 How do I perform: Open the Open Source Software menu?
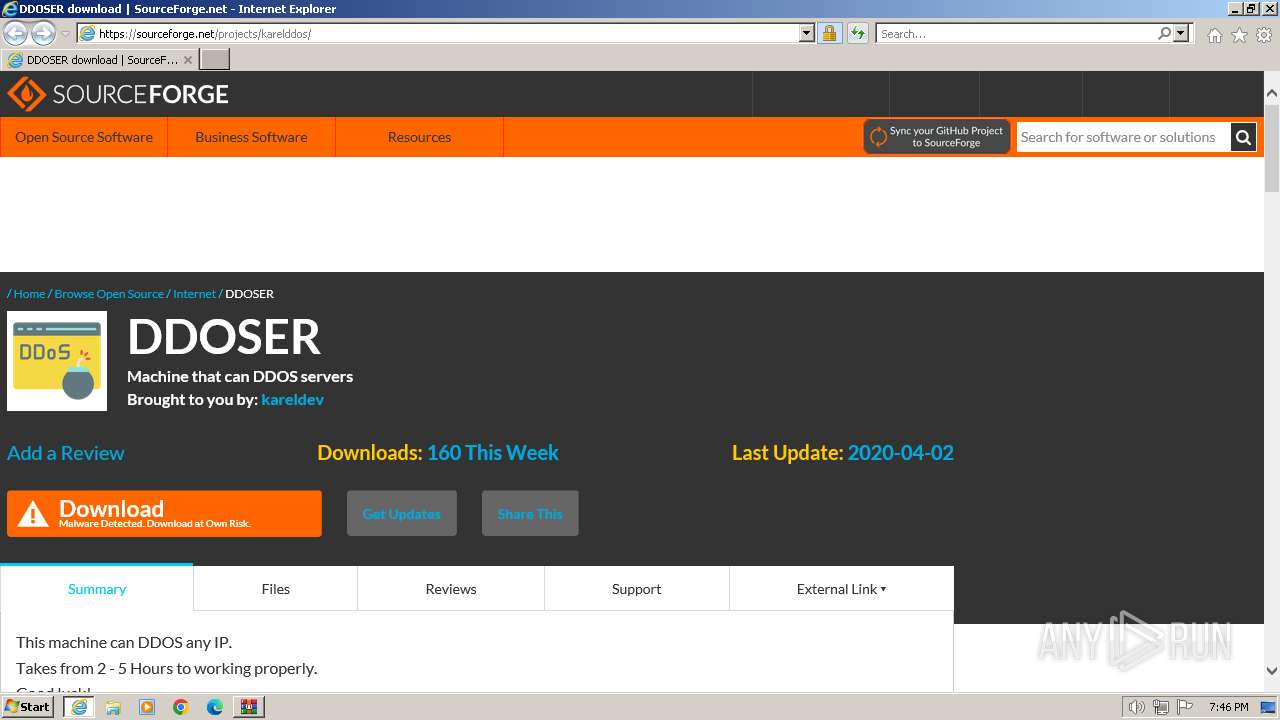[x=84, y=137]
